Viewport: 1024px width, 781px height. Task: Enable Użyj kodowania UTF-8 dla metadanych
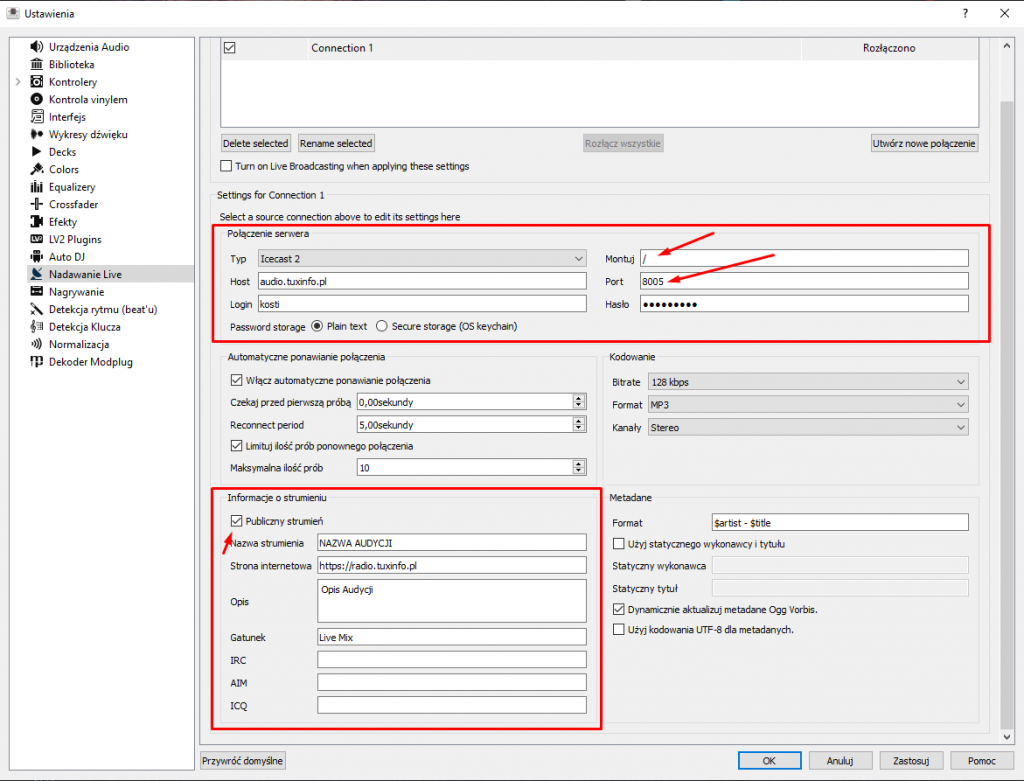(618, 630)
